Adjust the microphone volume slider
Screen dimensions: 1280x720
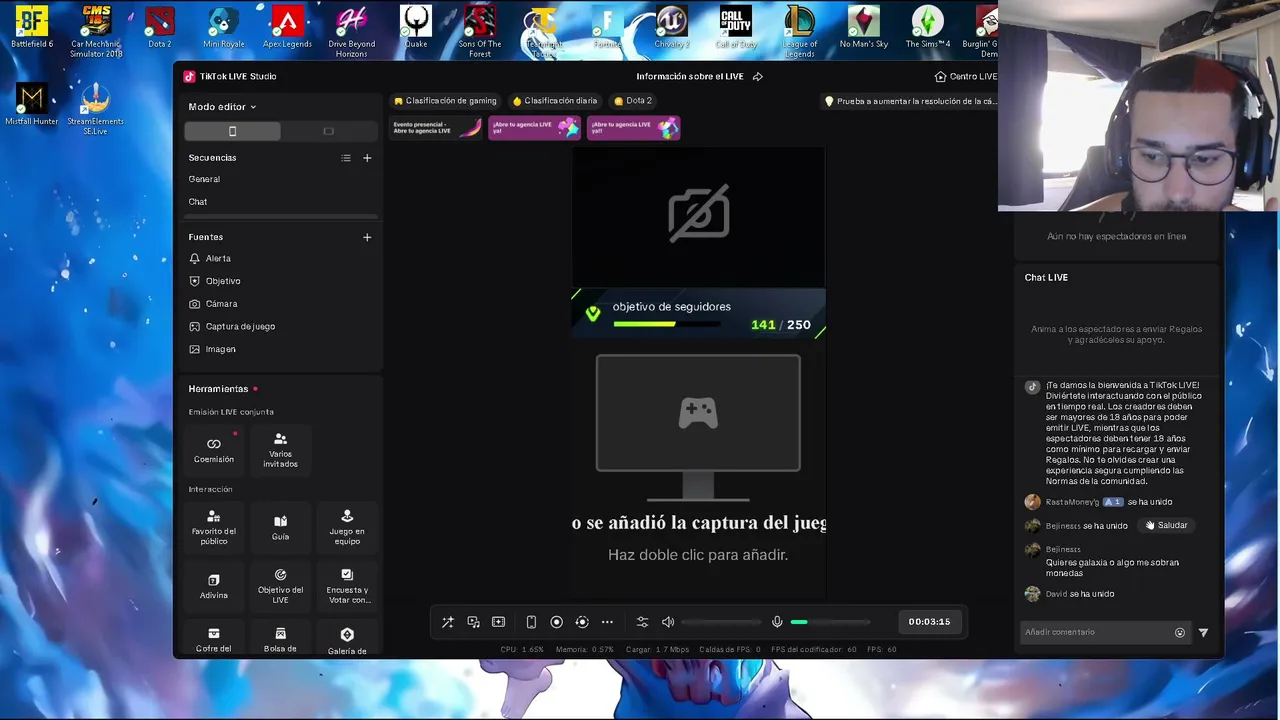tap(830, 622)
